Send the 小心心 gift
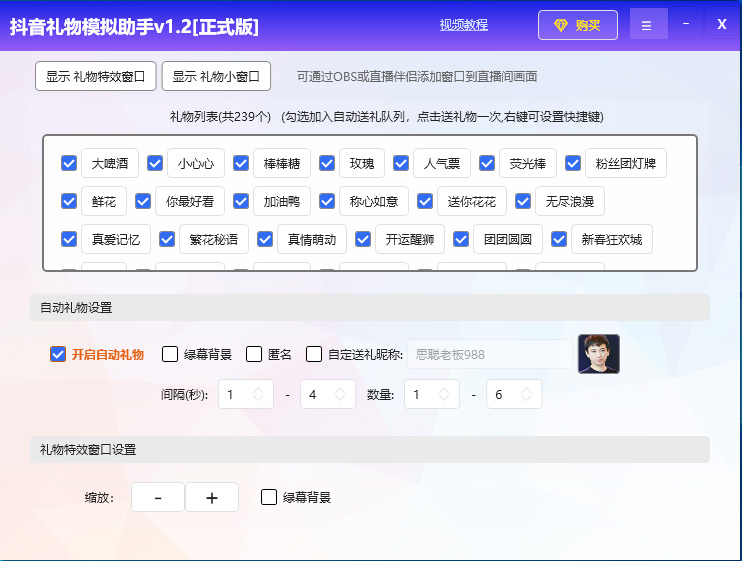The width and height of the screenshot is (742, 561). (196, 163)
